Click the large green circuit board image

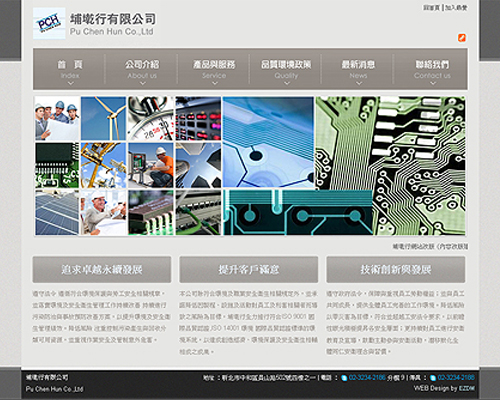[390, 166]
